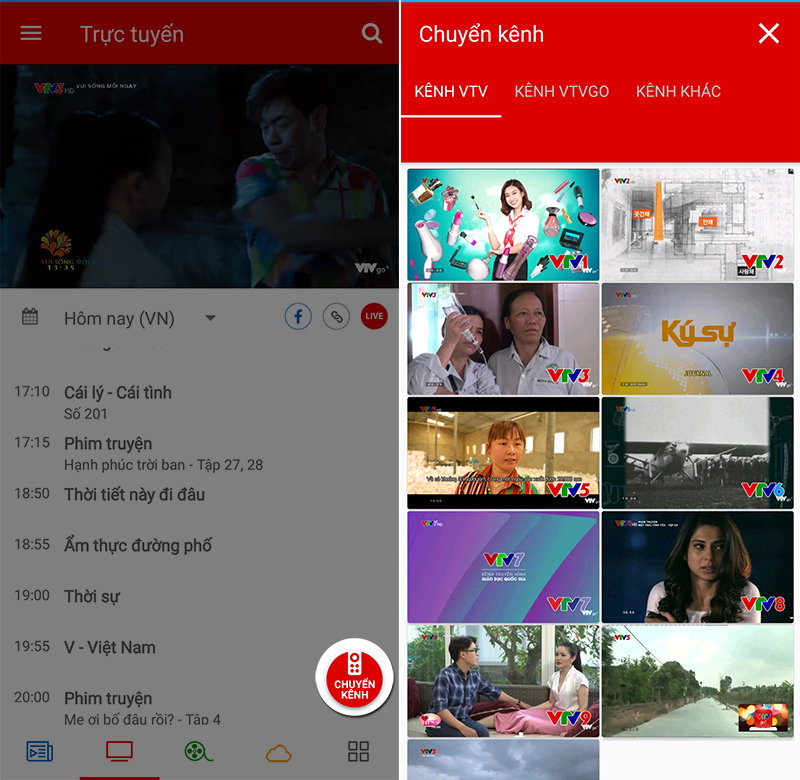Tap the red LIVE badge
Viewport: 800px width, 780px height.
pos(374,316)
